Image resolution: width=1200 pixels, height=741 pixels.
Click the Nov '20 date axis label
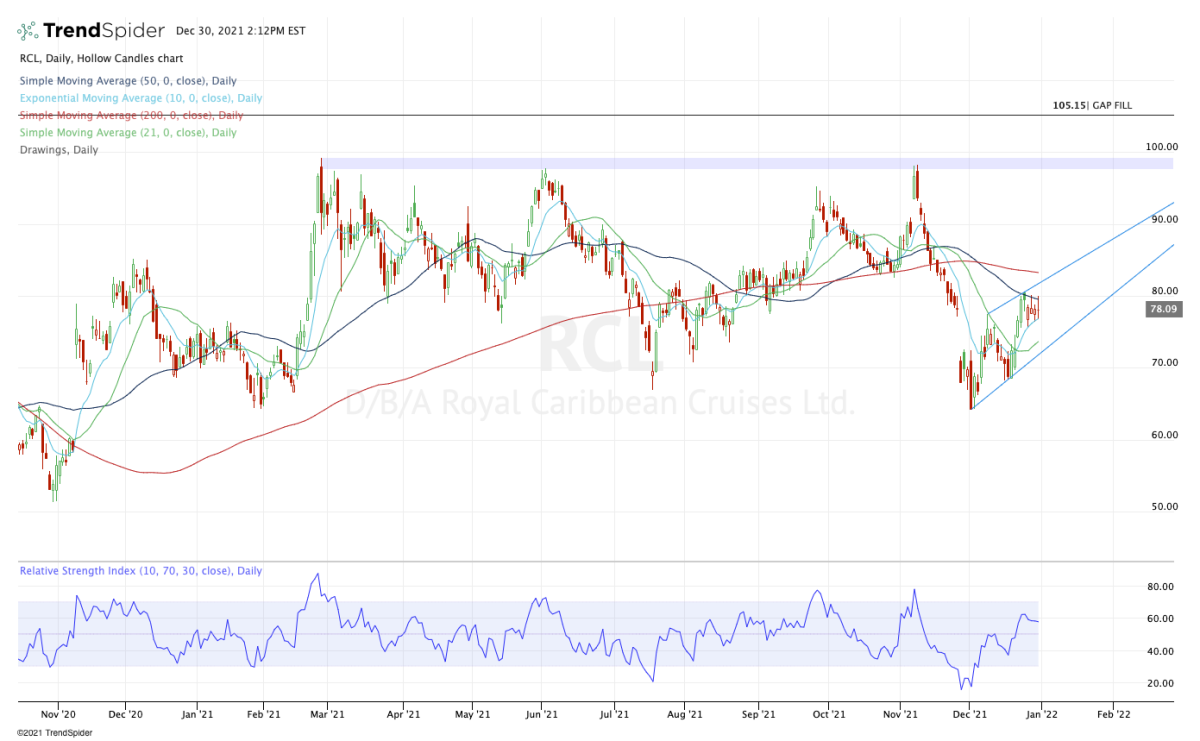pos(57,715)
